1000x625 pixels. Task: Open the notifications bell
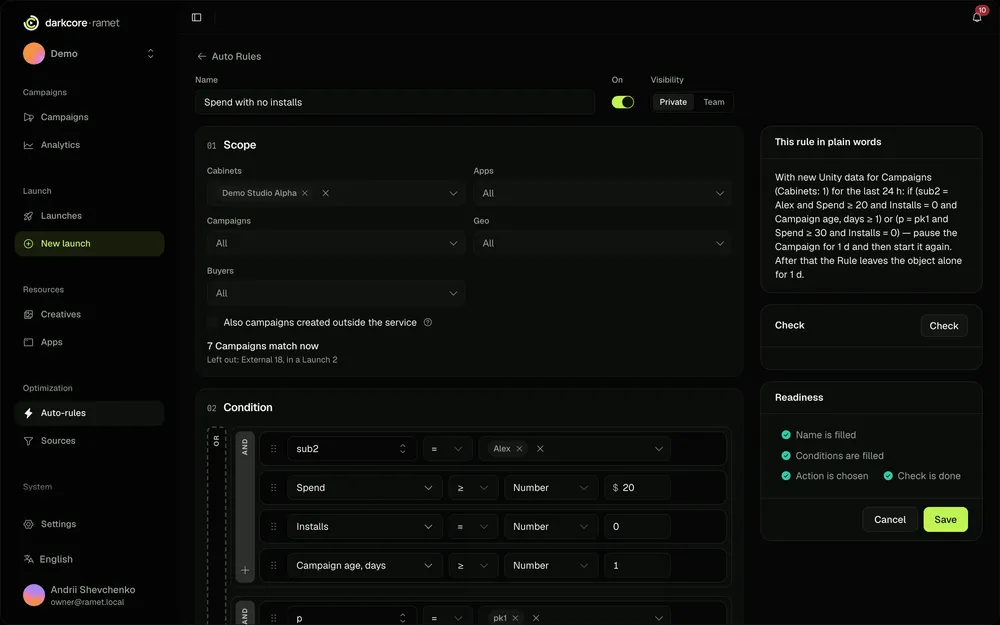[976, 17]
